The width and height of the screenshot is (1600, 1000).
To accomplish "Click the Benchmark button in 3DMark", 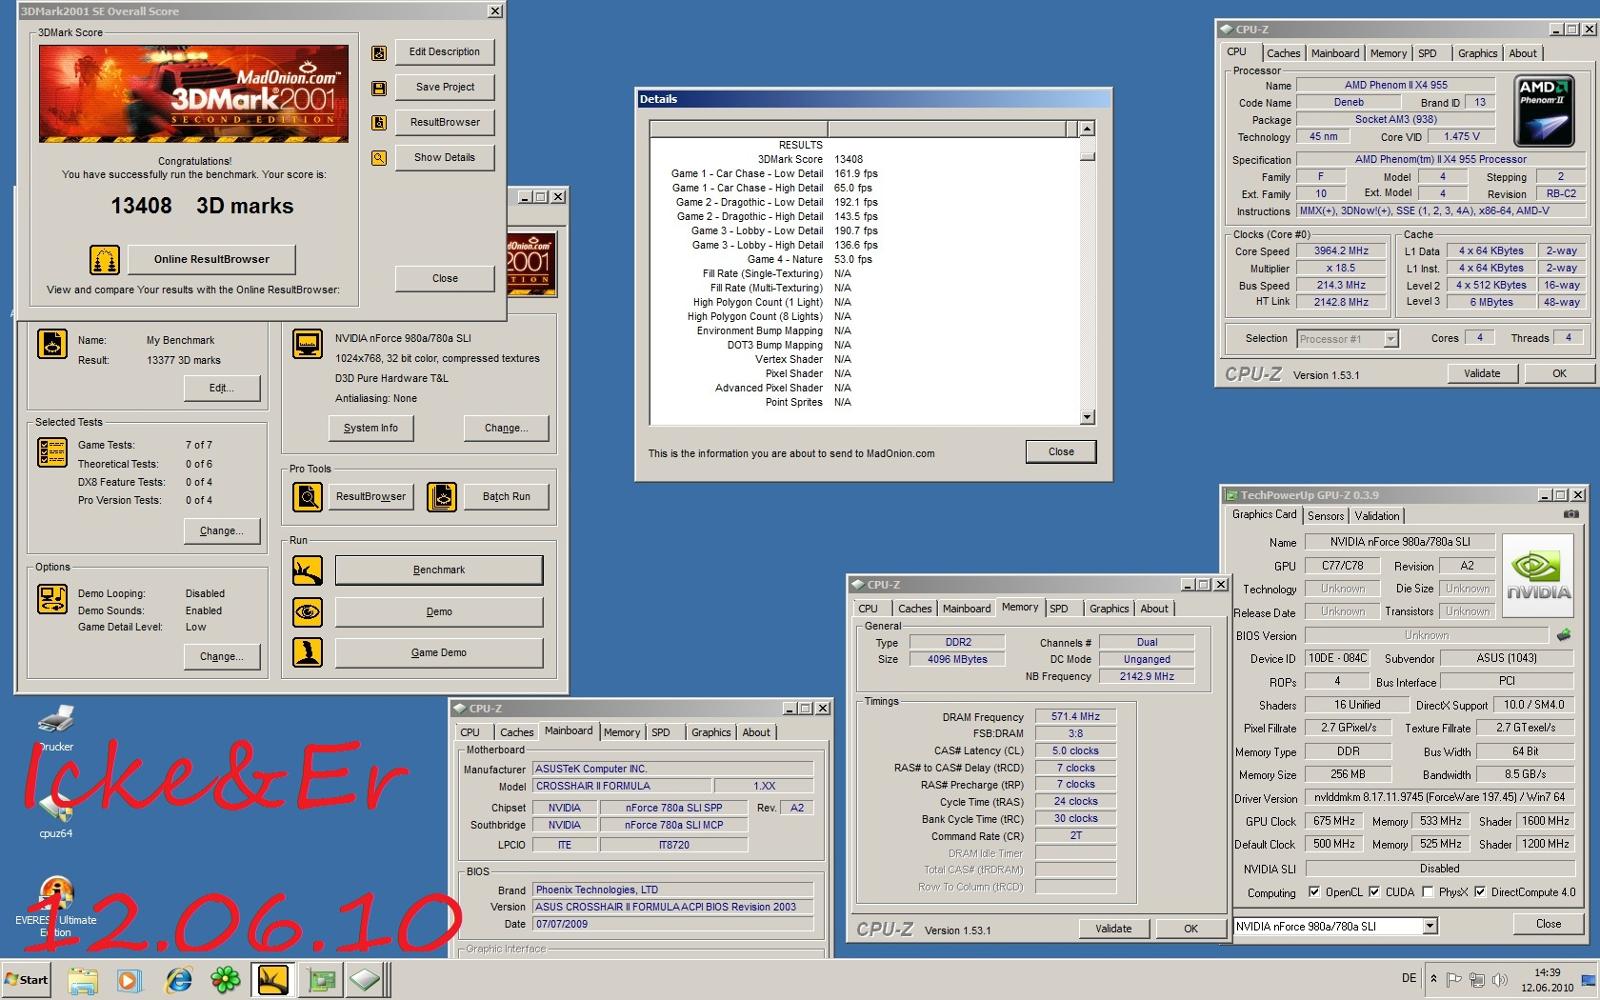I will [x=439, y=570].
